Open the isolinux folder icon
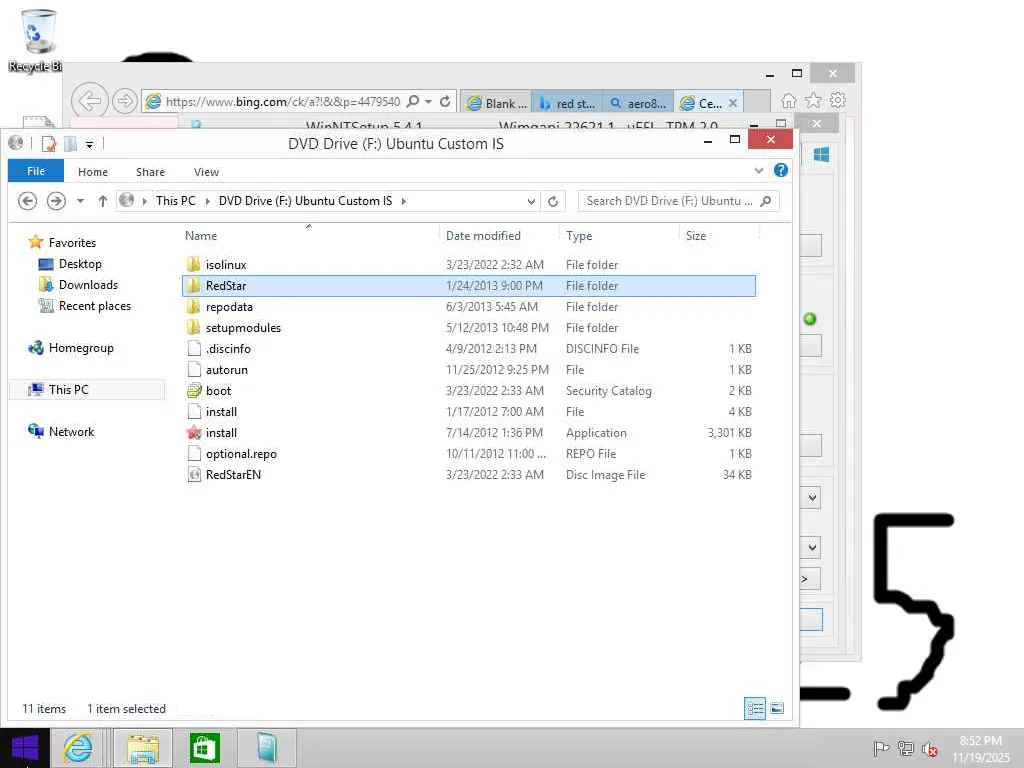Image resolution: width=1024 pixels, height=768 pixels. [193, 264]
